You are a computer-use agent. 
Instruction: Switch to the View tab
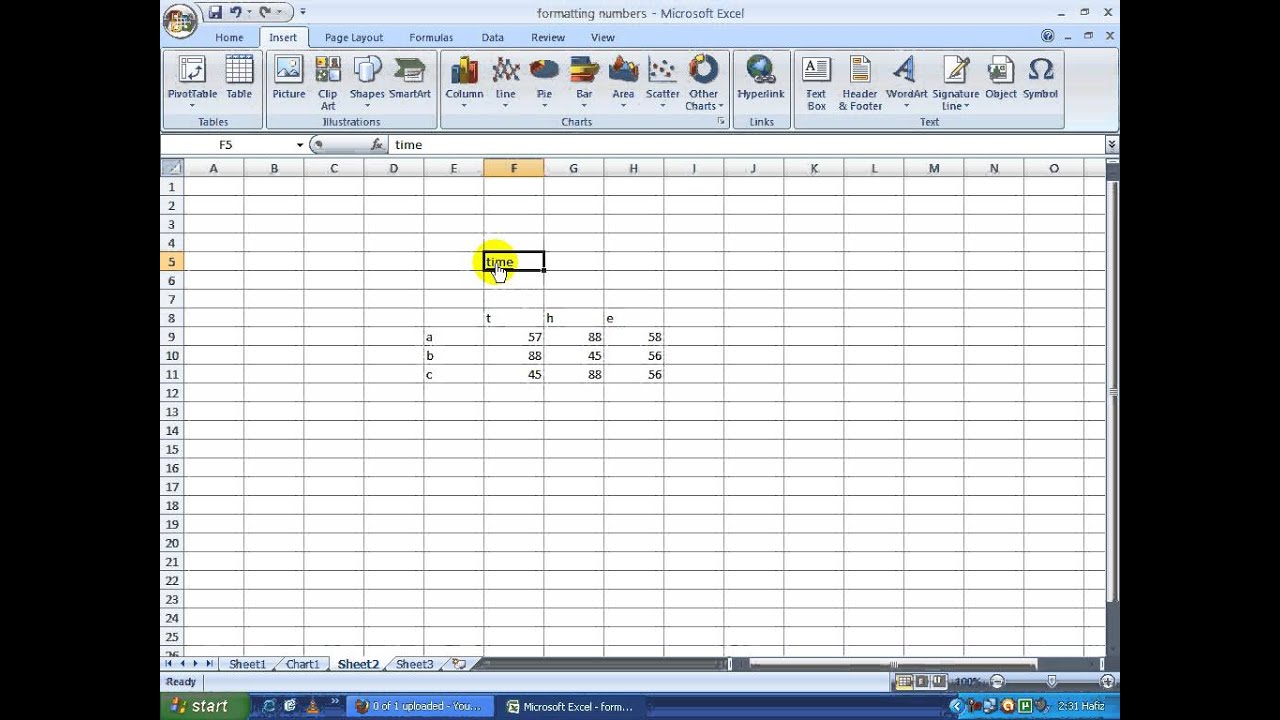coord(603,37)
